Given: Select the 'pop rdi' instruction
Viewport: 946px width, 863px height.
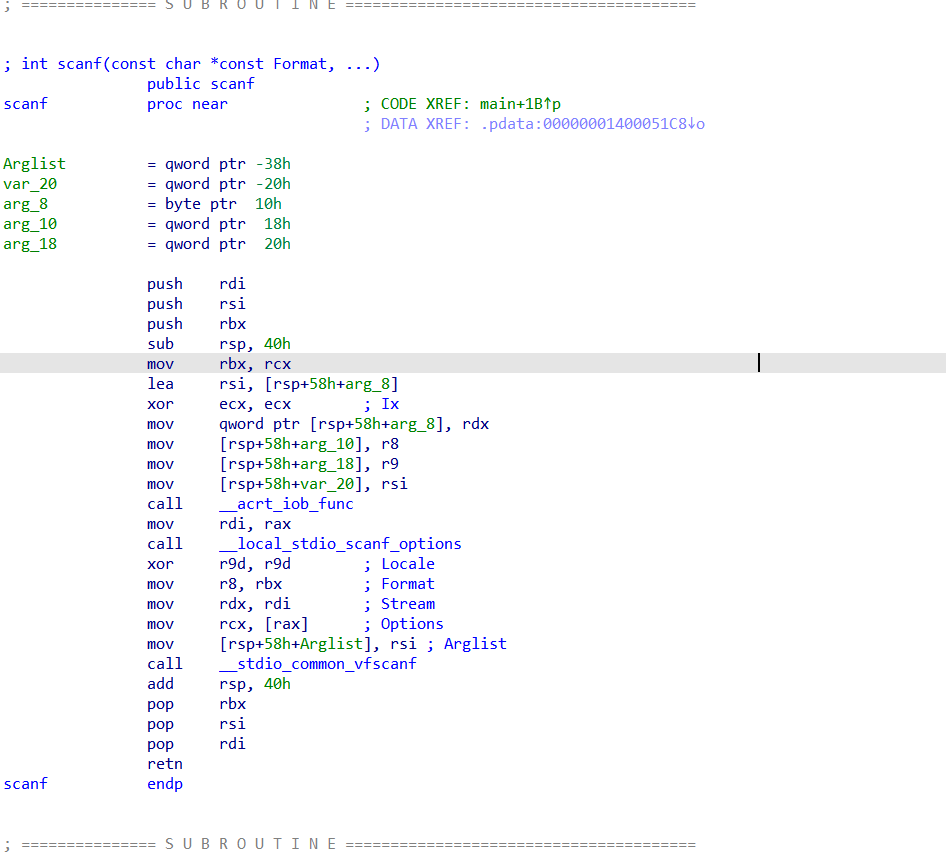Looking at the screenshot, I should [x=196, y=744].
